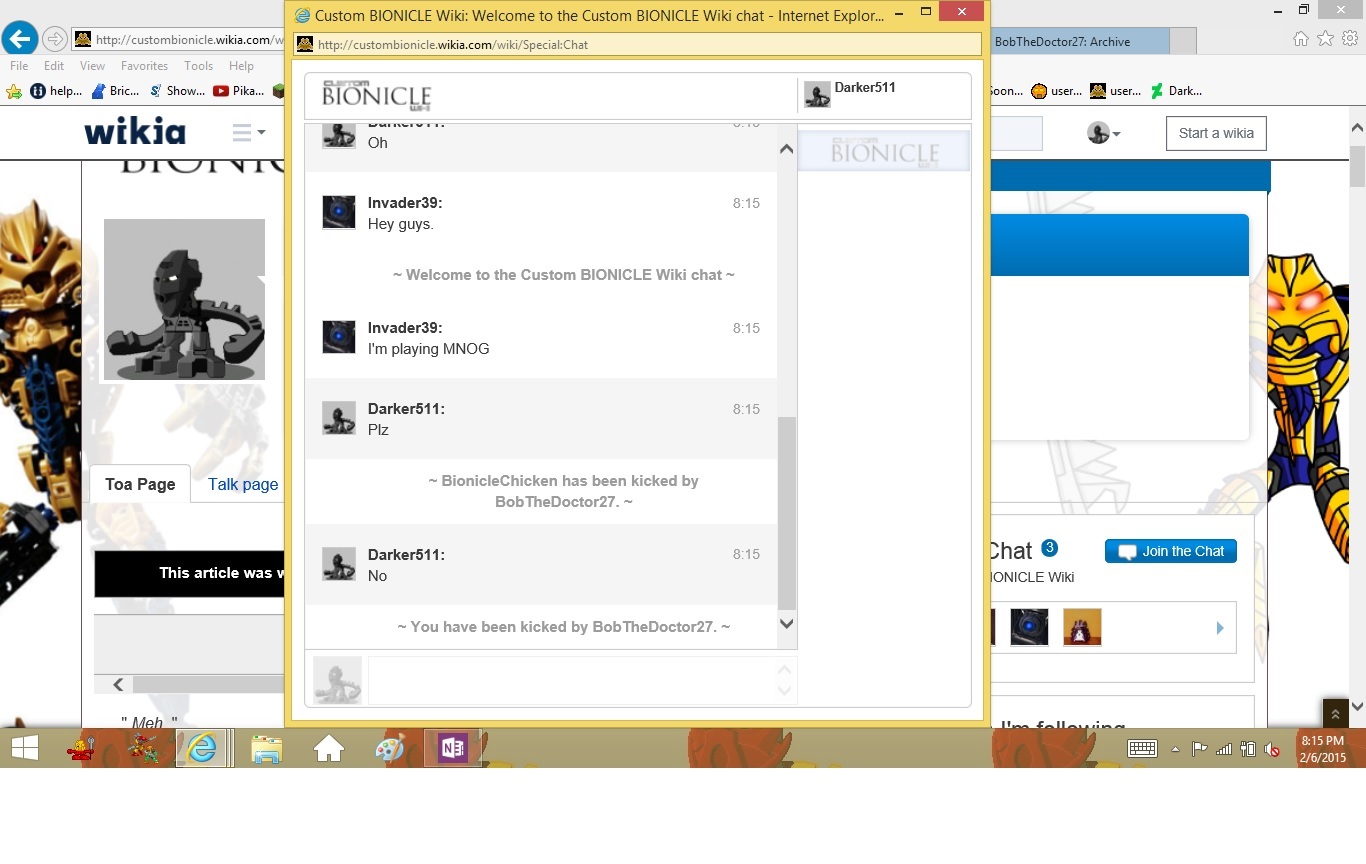Click the main browser address bar

pos(180,40)
